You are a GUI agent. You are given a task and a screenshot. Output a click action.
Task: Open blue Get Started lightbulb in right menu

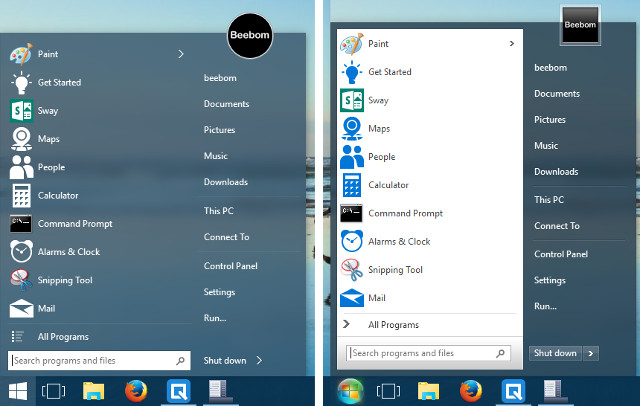tap(351, 72)
